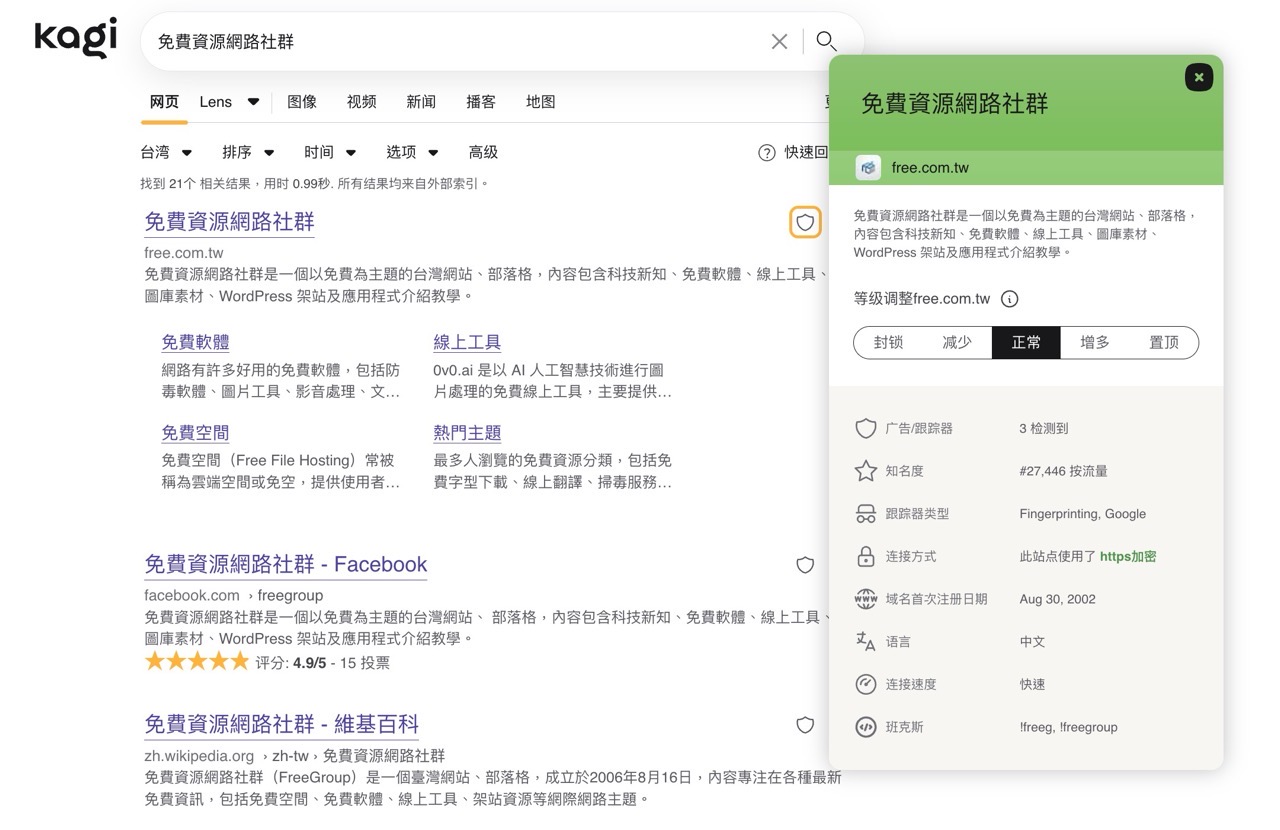The height and width of the screenshot is (830, 1280).
Task: Open the 免費資源網路社群 first result title
Action: pyautogui.click(x=229, y=222)
